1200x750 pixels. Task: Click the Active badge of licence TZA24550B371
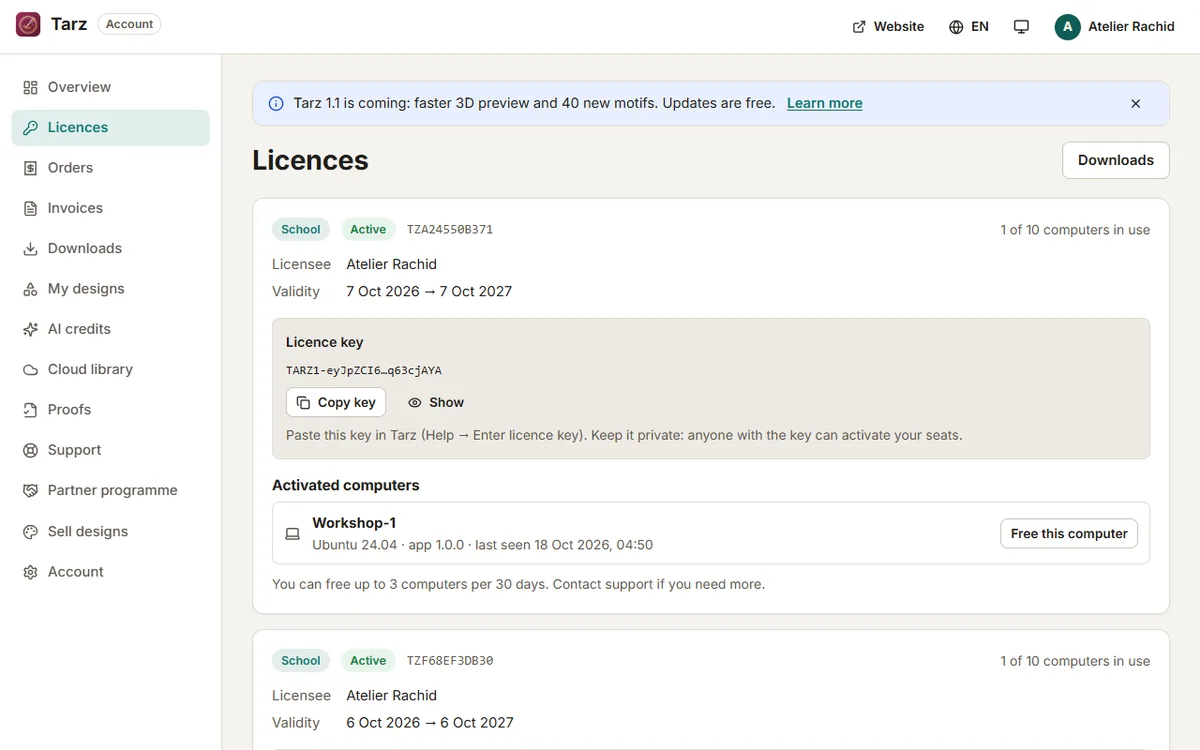[368, 230]
